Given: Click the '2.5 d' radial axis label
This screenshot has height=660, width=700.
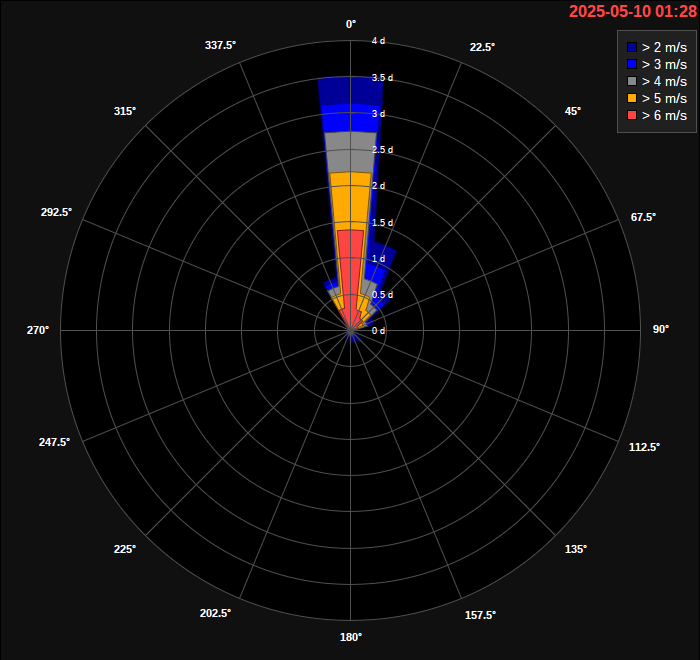Looking at the screenshot, I should click(x=383, y=150).
